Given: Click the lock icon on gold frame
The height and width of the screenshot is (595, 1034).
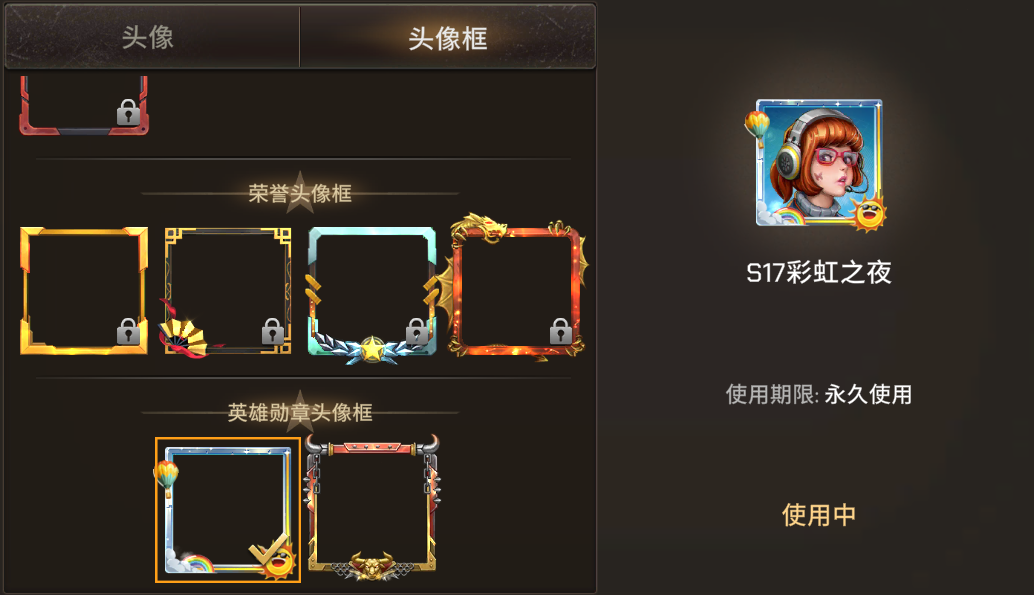Looking at the screenshot, I should pos(129,331).
